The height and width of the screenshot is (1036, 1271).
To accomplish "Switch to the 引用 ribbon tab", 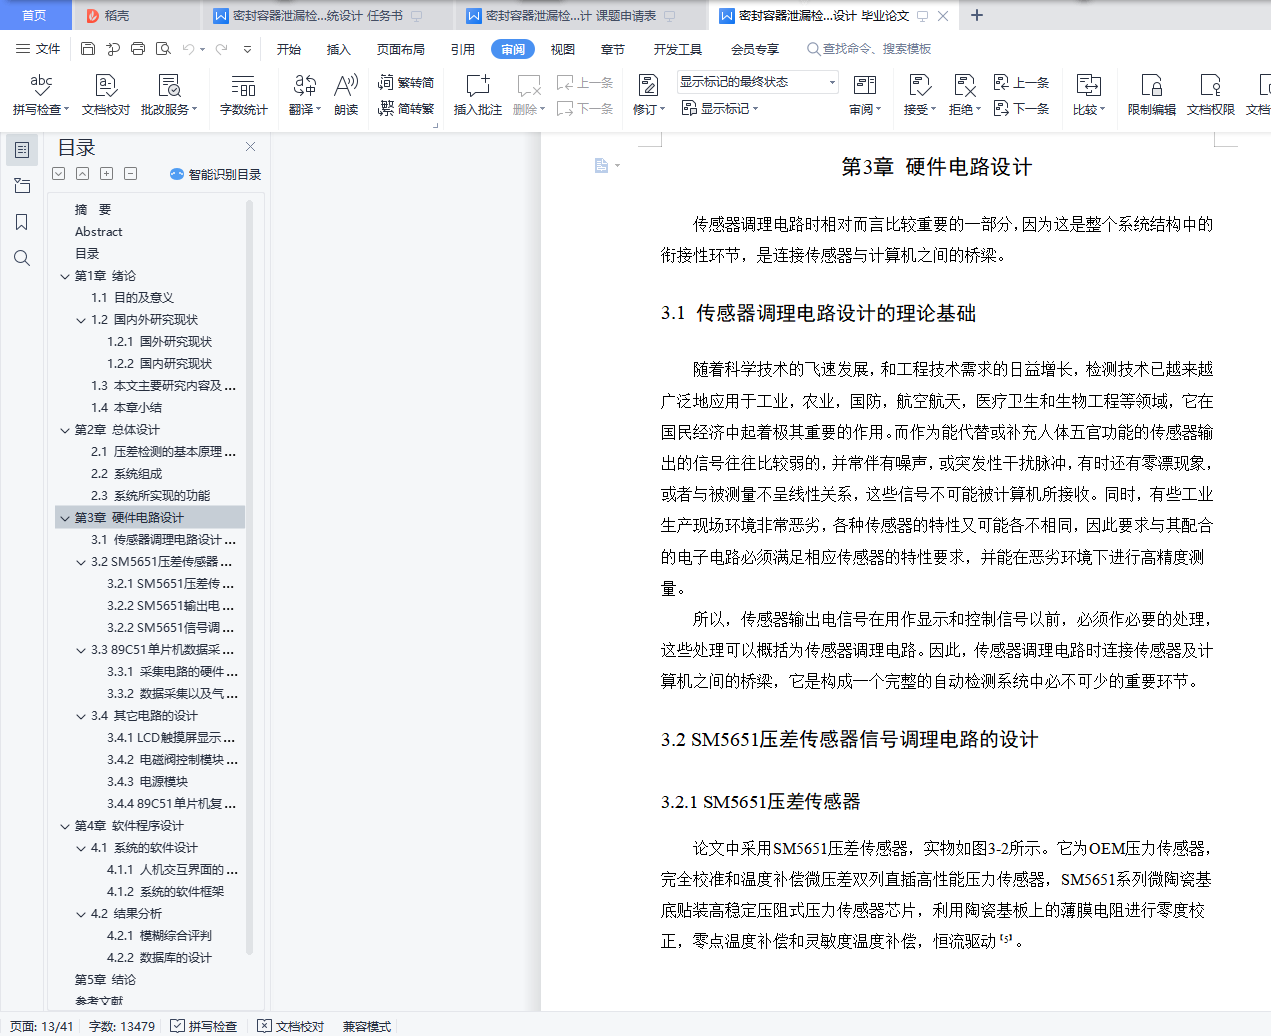I will click(x=462, y=49).
